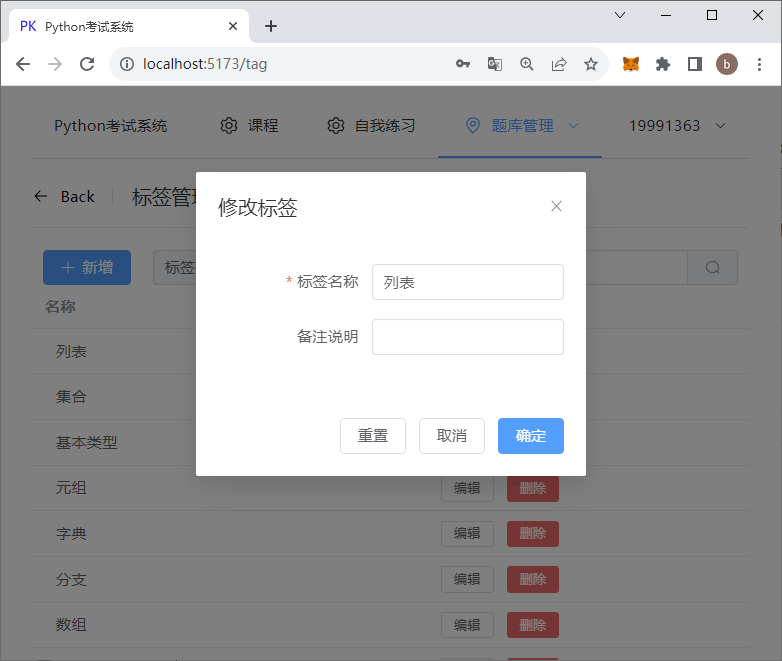Focus the 备注说明 input field
Screen dimensions: 782x661
[468, 337]
